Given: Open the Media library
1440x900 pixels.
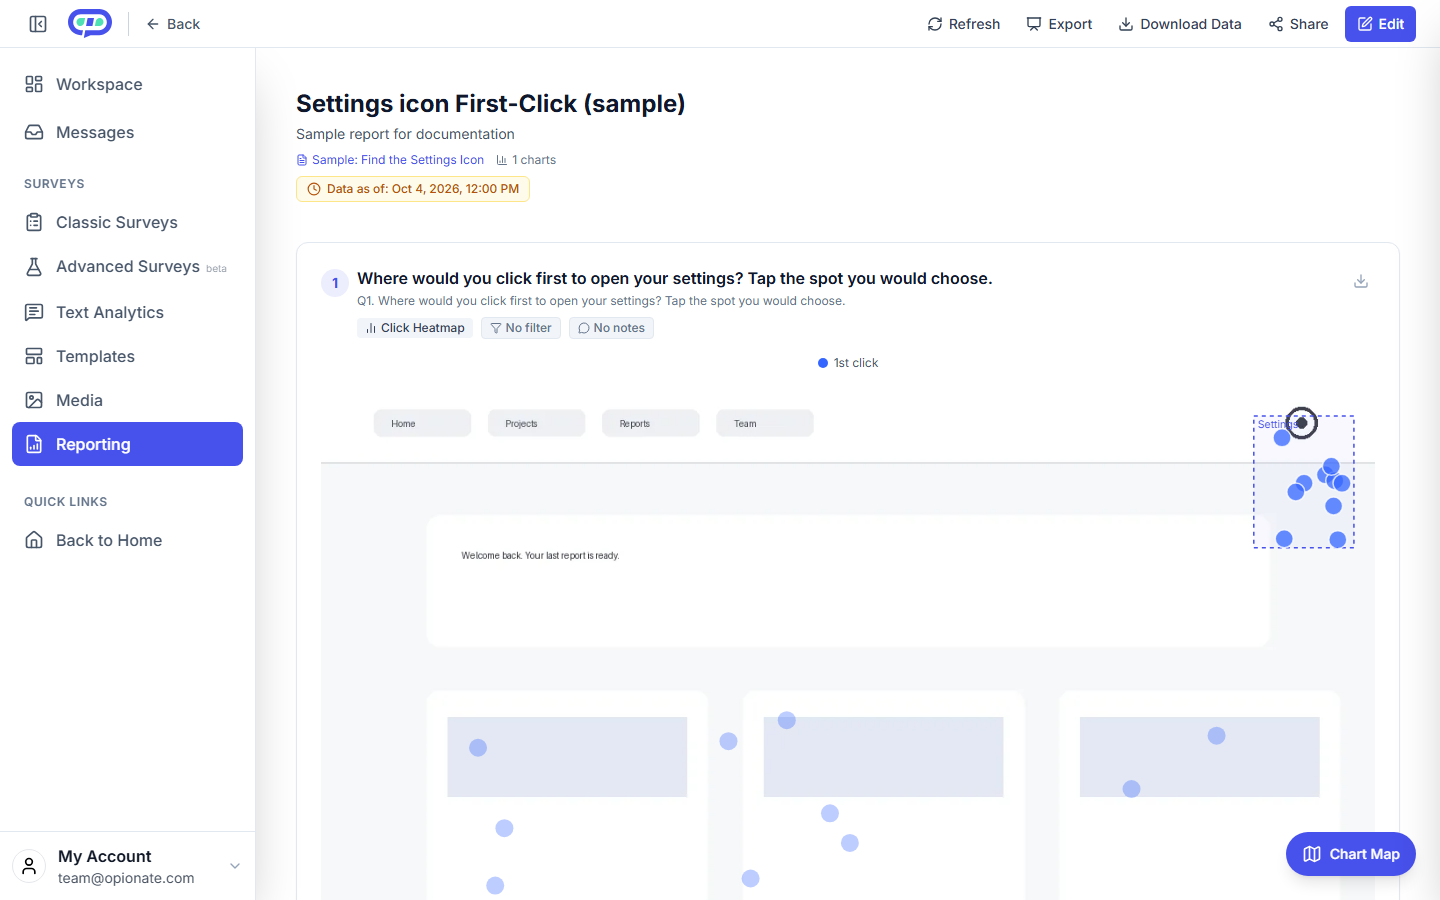Looking at the screenshot, I should (127, 400).
